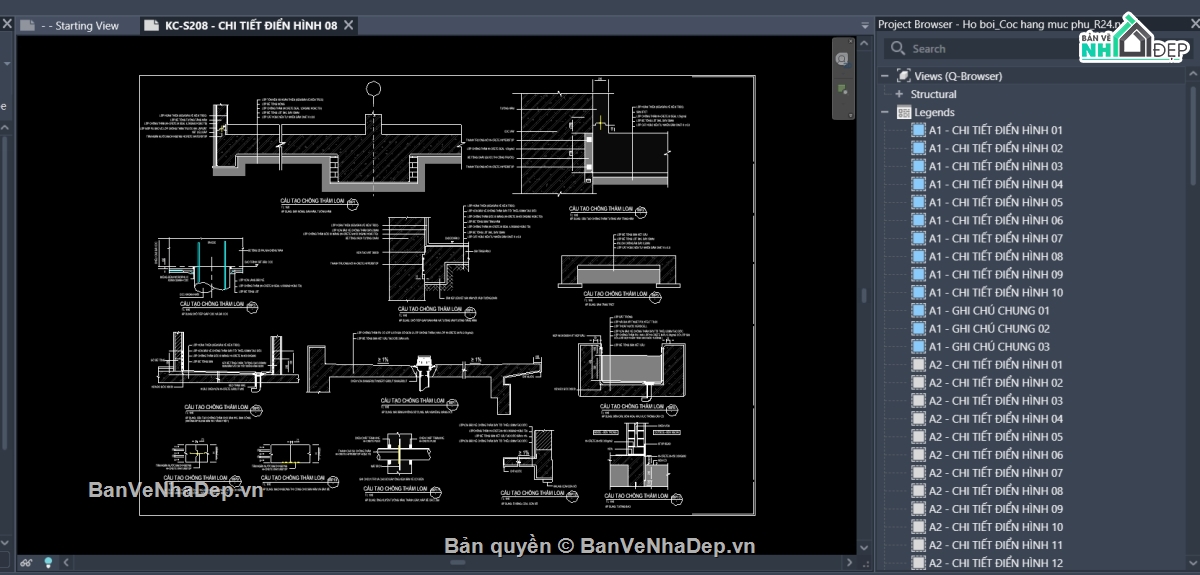Click icon of A1 - CHI TIẾT ĐIỂN HÌNH 01
This screenshot has height=575, width=1200.
919,130
